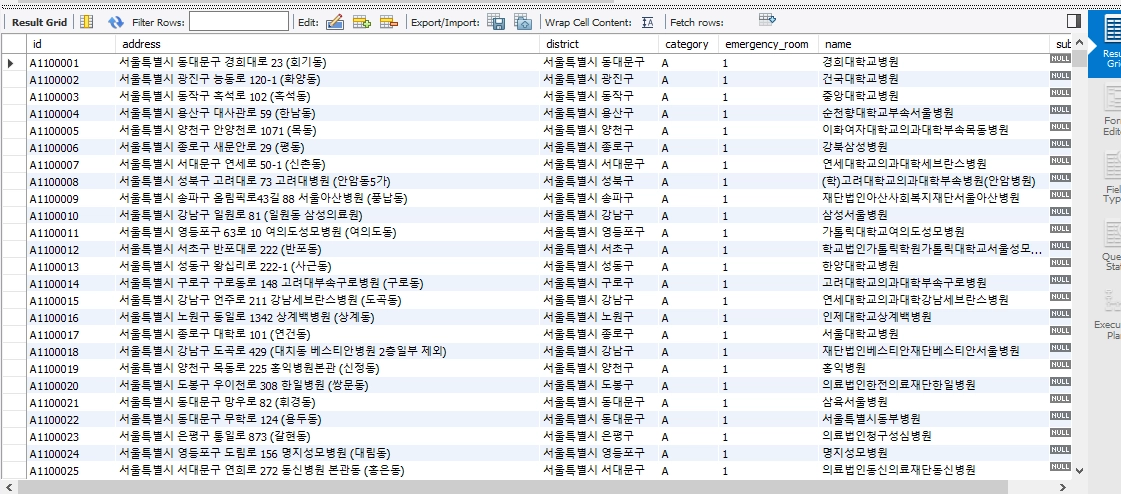Select row marker for A1100001
Screen dimensions: 1121x494
(13, 63)
